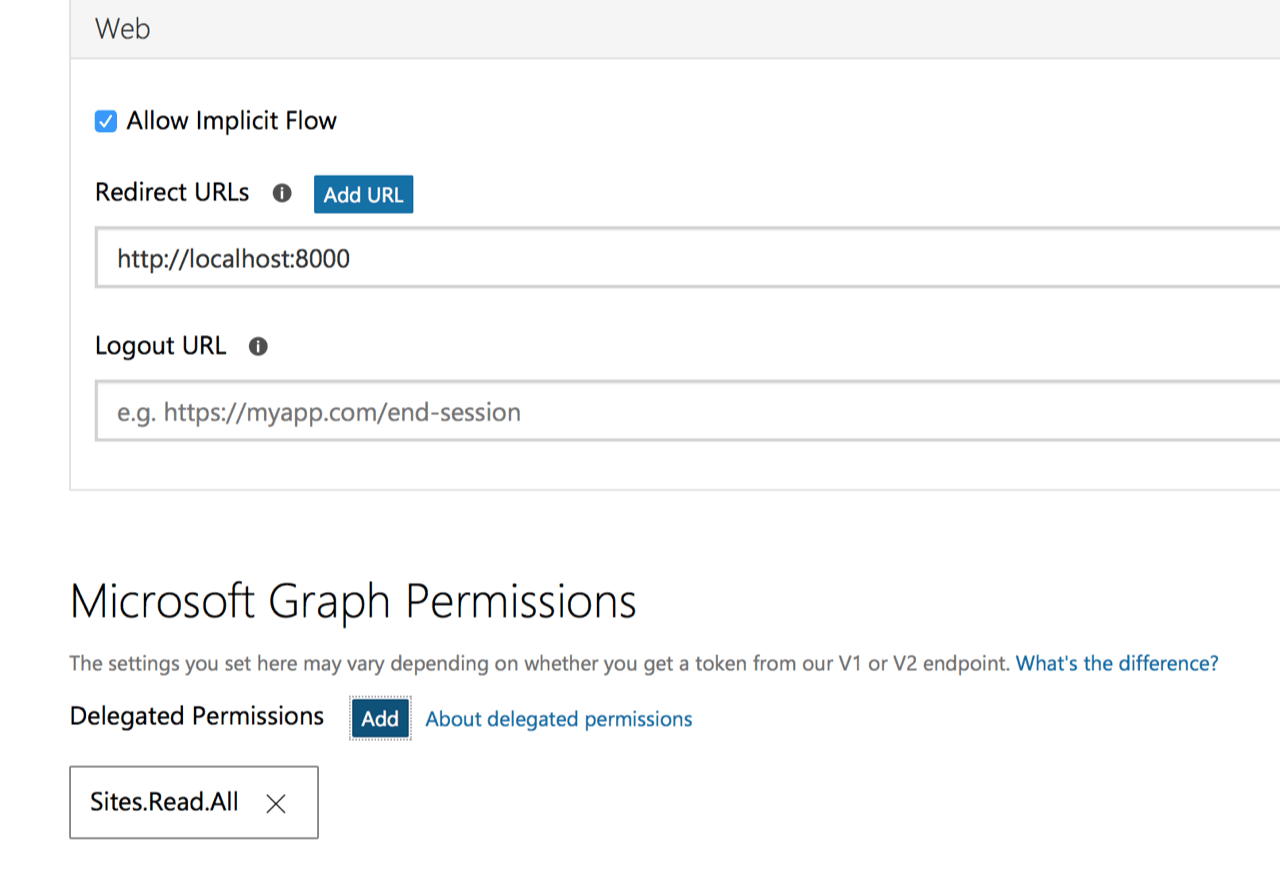Viewport: 1280px width, 872px height.
Task: Open the About delegated permissions link
Action: 559,719
